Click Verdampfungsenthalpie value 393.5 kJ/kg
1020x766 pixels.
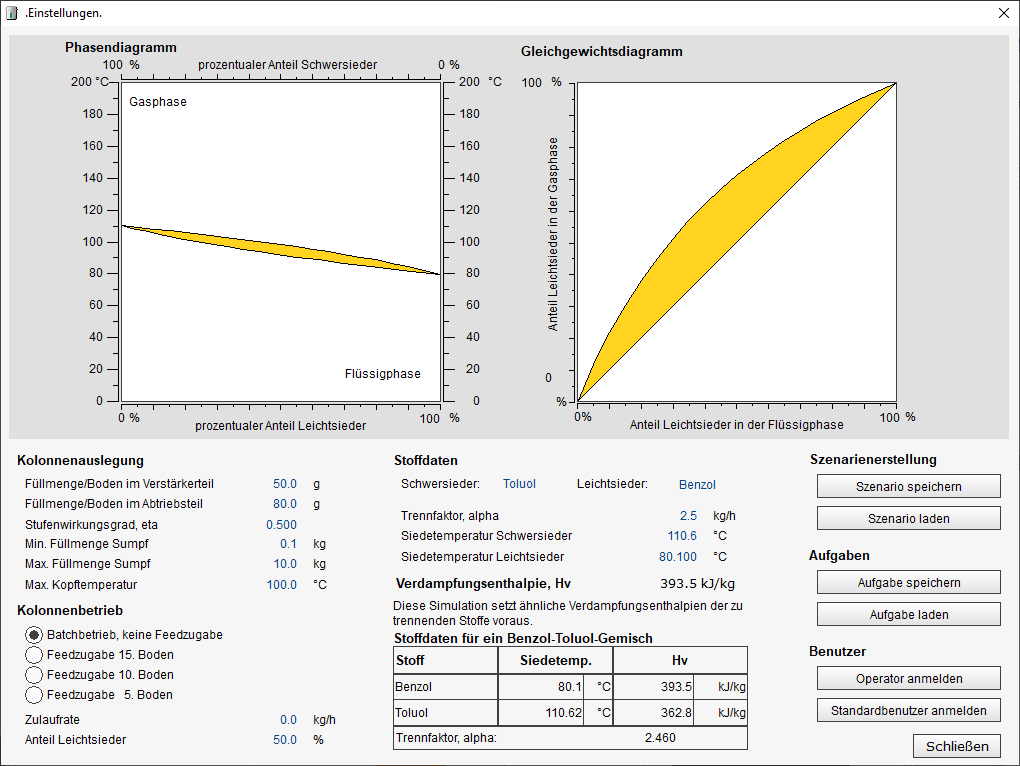(697, 583)
